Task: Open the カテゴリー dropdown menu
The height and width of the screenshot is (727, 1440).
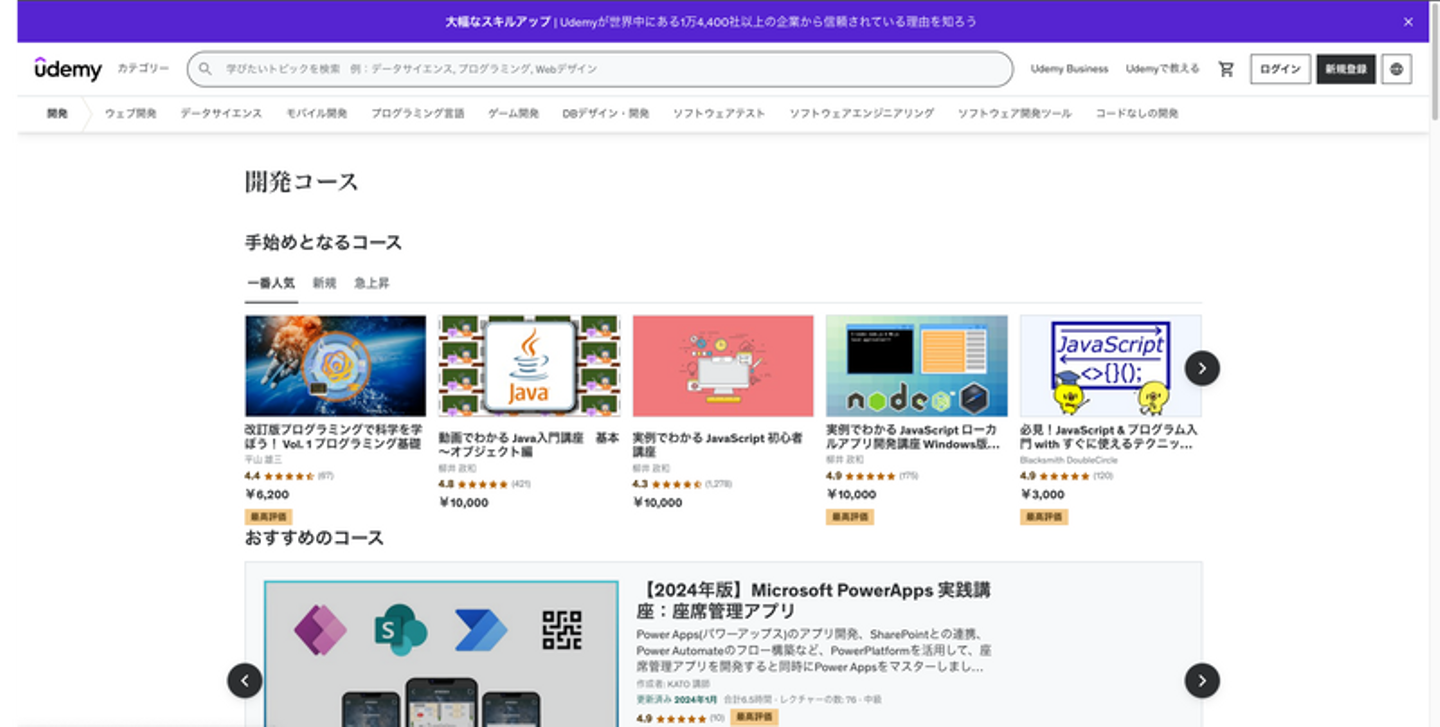Action: [143, 69]
